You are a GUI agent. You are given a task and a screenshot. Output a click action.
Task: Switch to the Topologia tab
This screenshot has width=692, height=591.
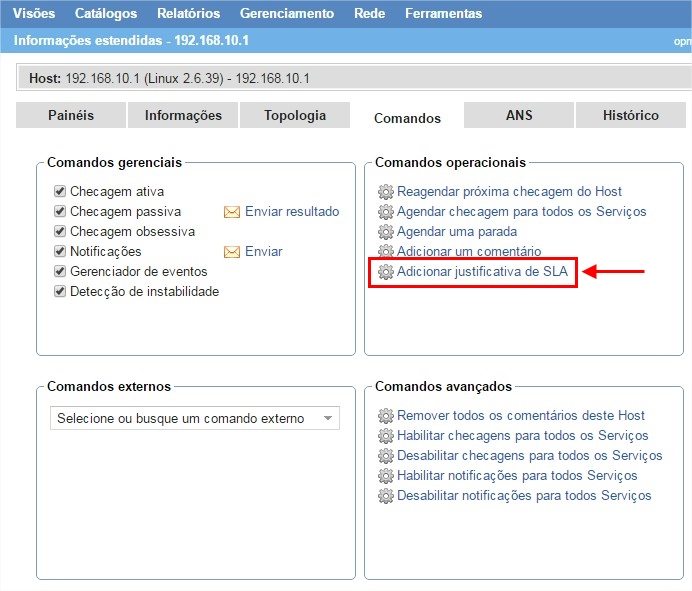click(295, 115)
